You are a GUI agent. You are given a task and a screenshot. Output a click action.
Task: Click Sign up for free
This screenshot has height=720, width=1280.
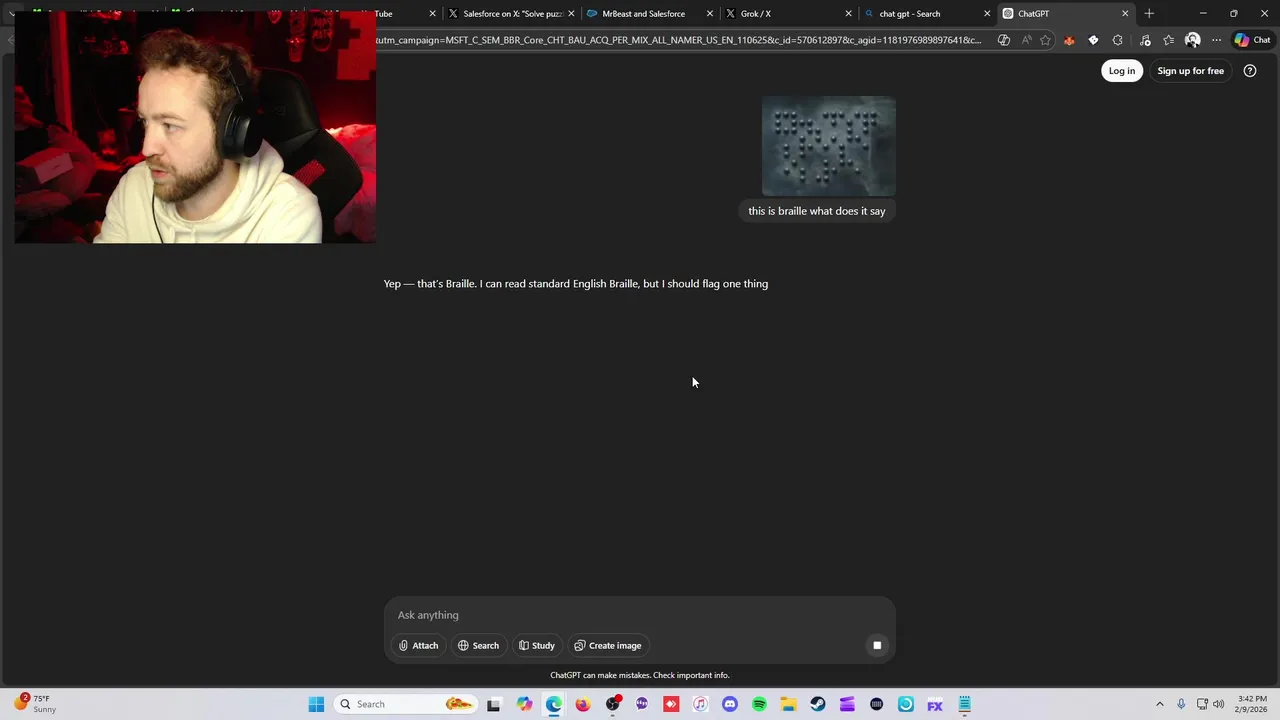click(1190, 71)
